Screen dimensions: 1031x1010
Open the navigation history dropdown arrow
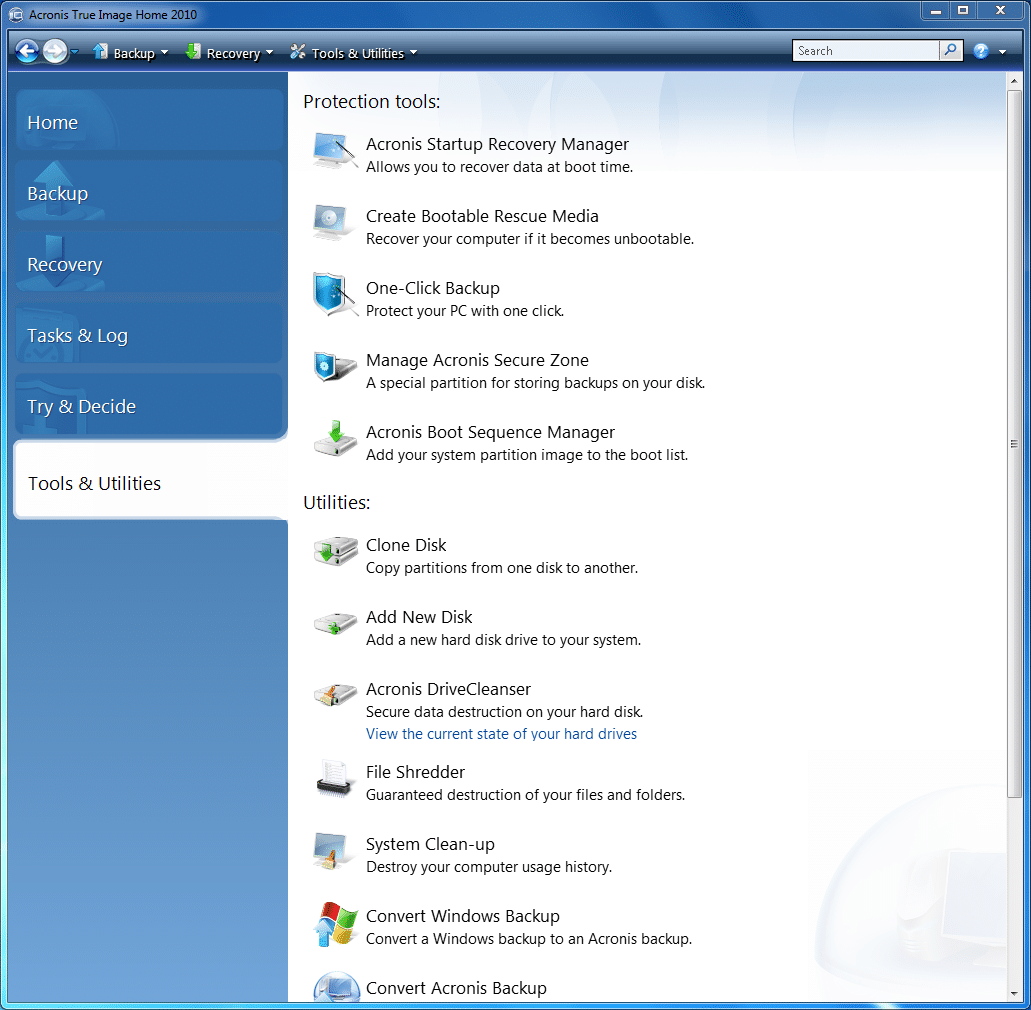tap(74, 52)
